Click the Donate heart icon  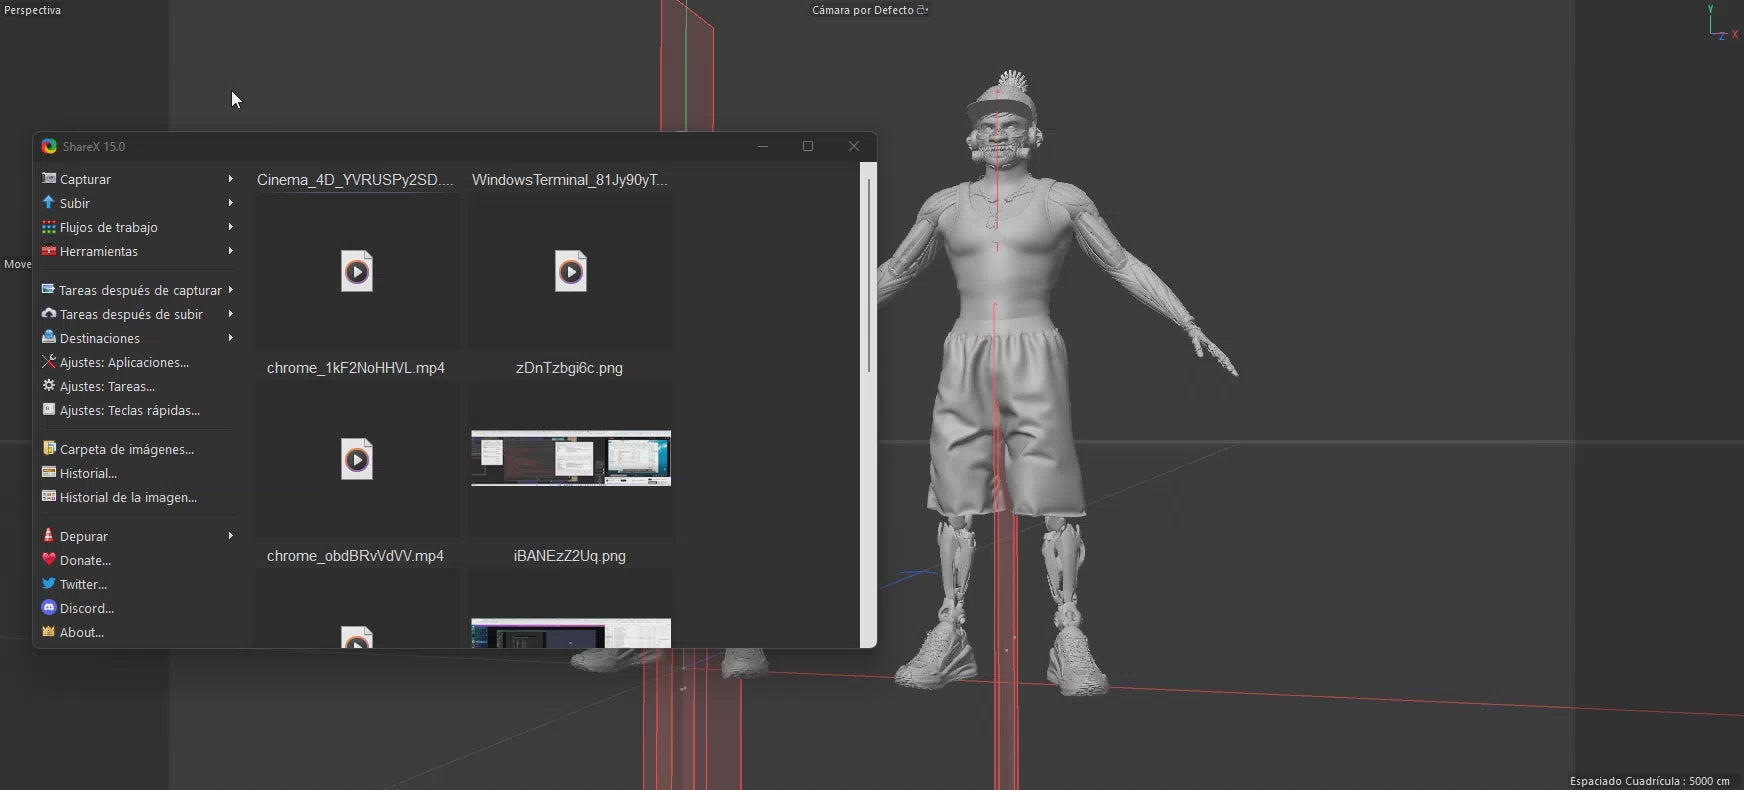point(48,560)
